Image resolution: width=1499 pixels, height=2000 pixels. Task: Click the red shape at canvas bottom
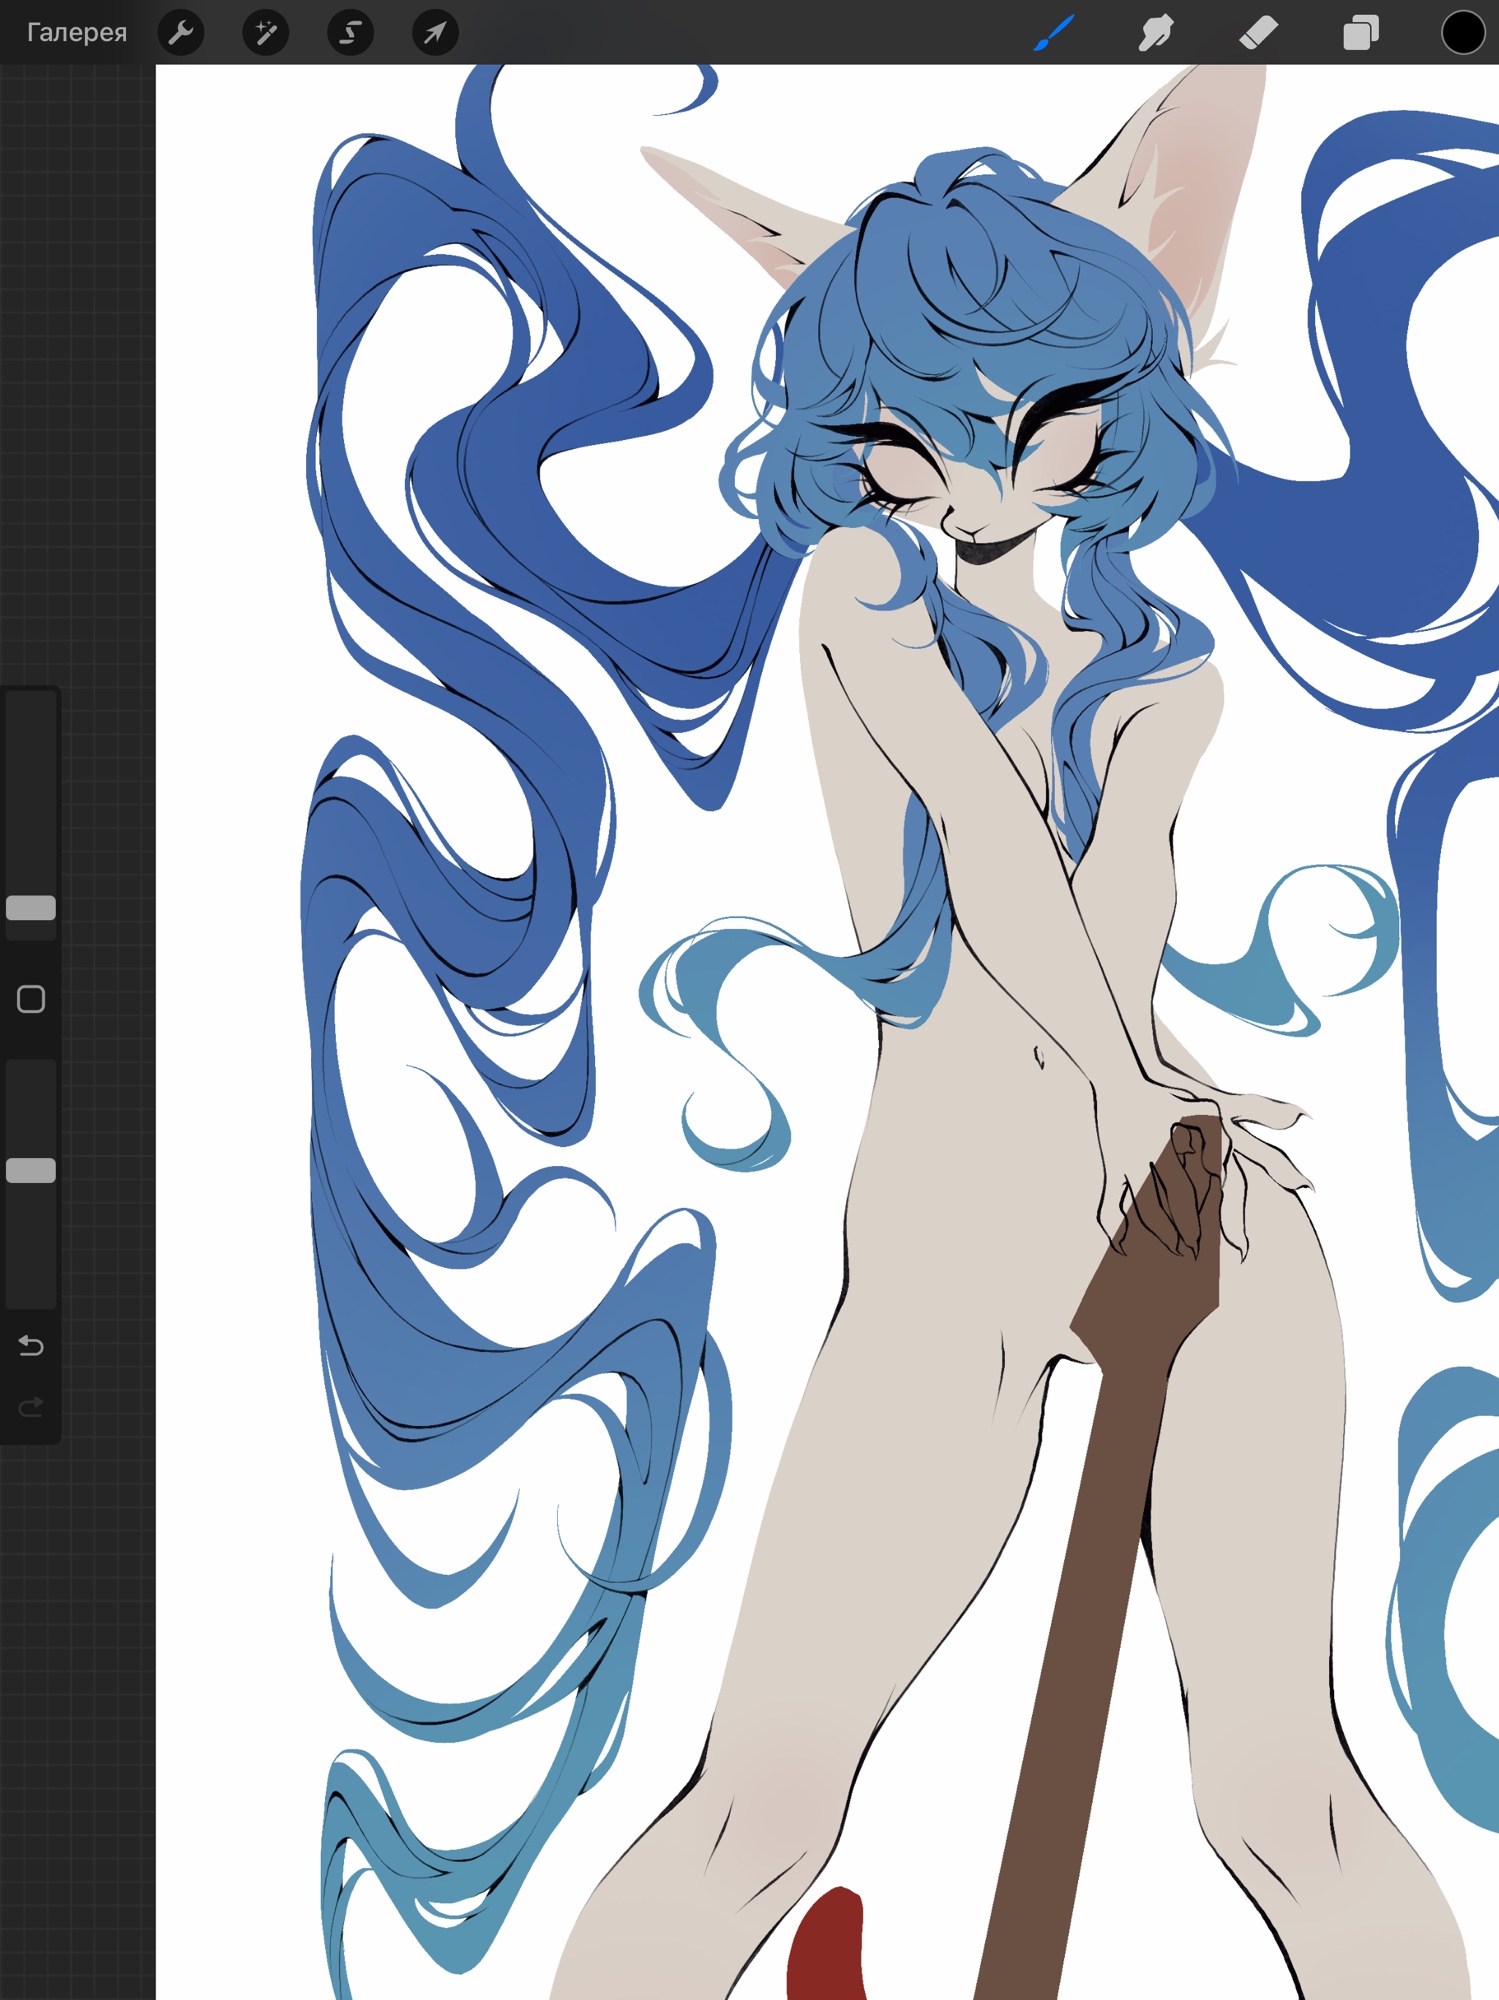[826, 1945]
